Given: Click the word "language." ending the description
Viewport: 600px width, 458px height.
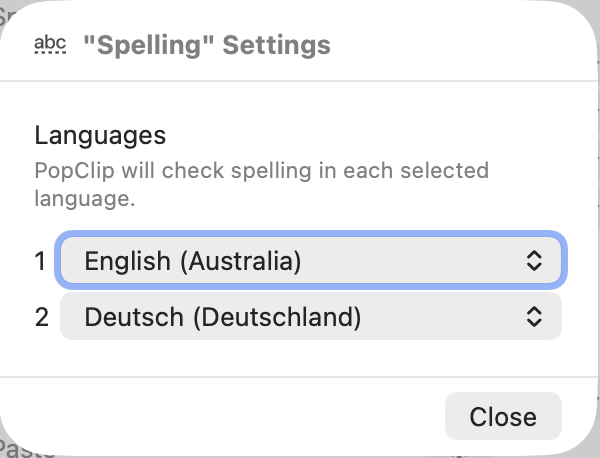Looking at the screenshot, I should (84, 198).
